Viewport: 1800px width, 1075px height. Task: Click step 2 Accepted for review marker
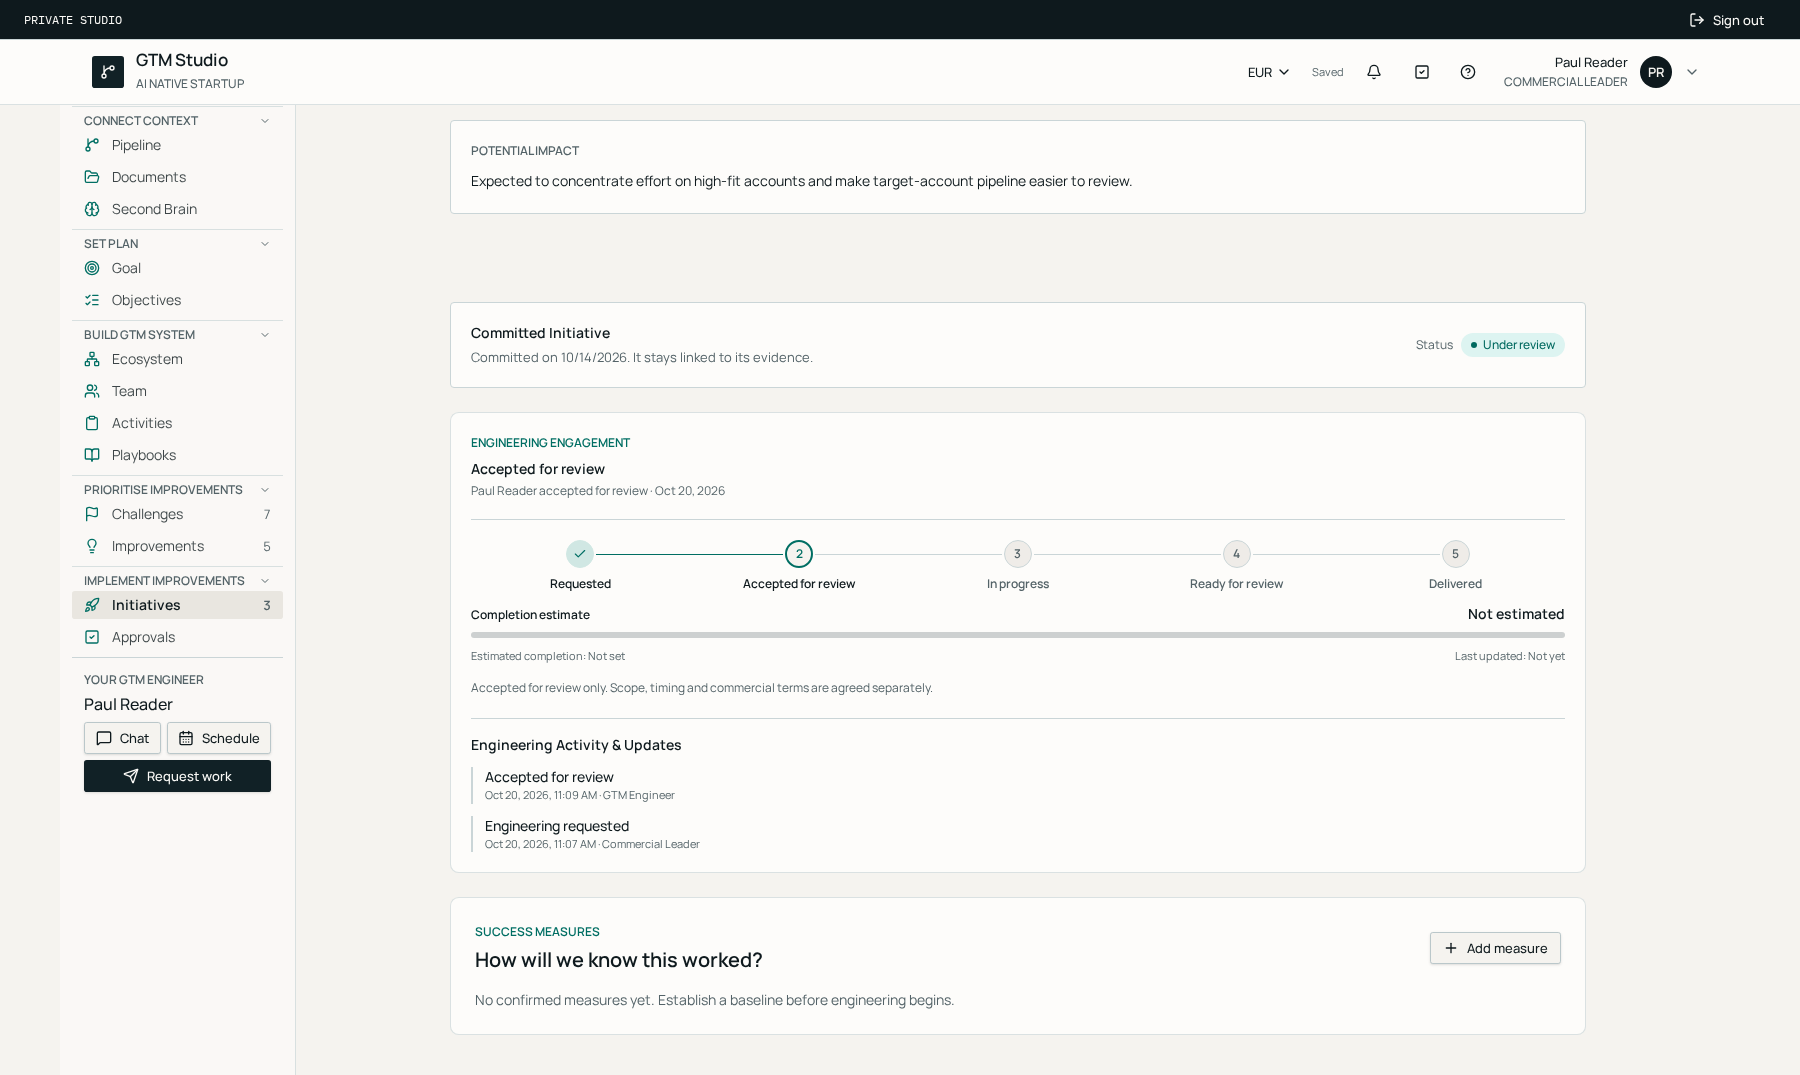[x=799, y=554]
